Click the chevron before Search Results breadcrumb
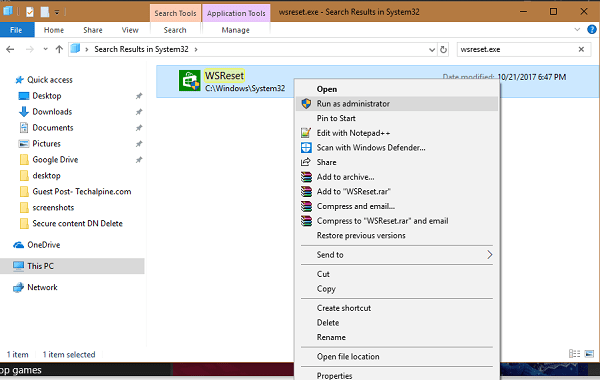 (x=87, y=49)
